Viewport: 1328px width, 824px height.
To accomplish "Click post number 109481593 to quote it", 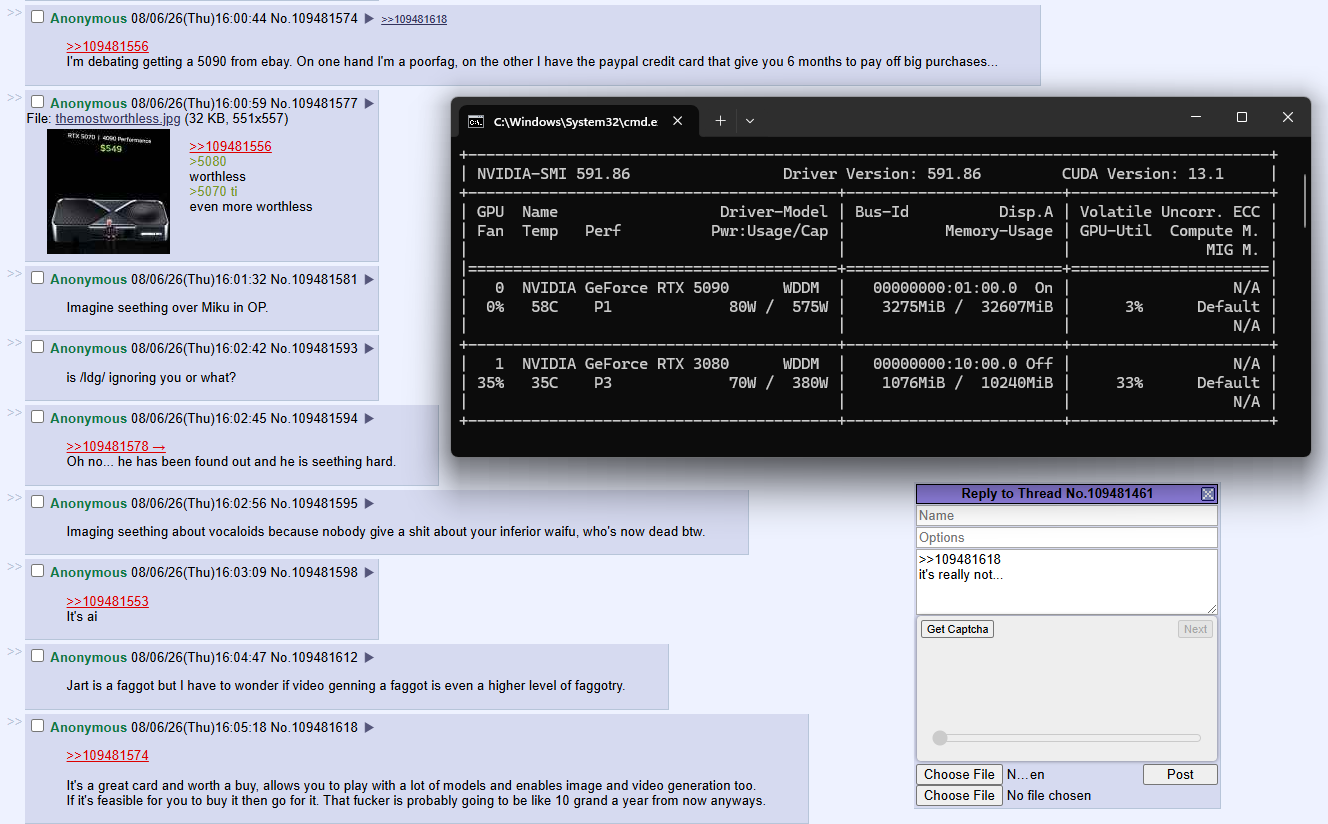I will 324,348.
